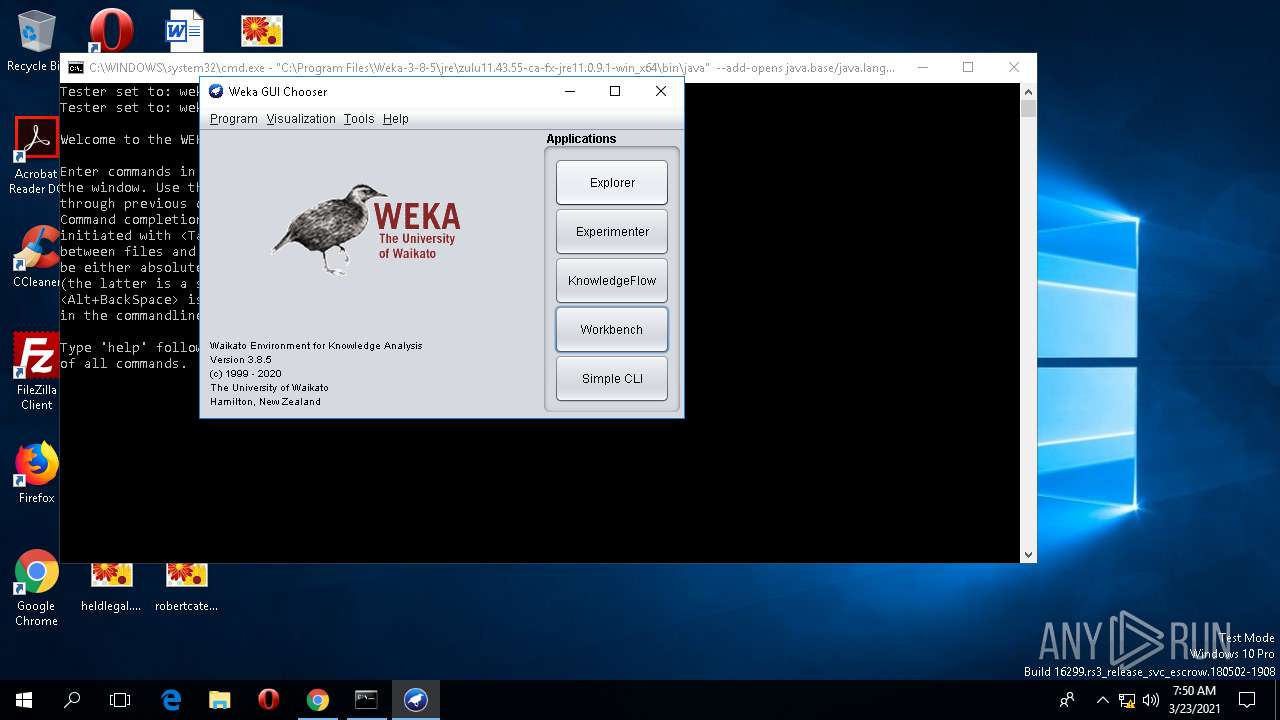The width and height of the screenshot is (1280, 720).
Task: Maximize the Weka GUI Chooser window
Action: (x=615, y=91)
